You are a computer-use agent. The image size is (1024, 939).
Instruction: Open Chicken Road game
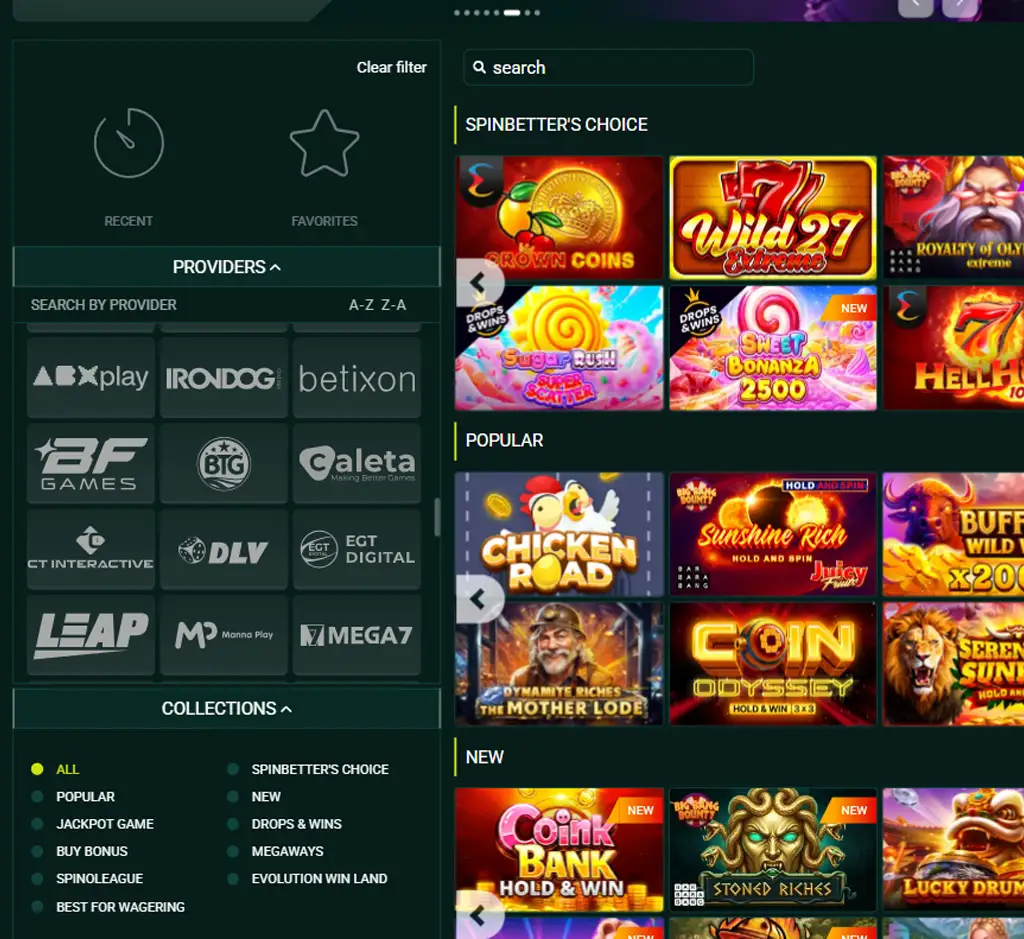(559, 534)
